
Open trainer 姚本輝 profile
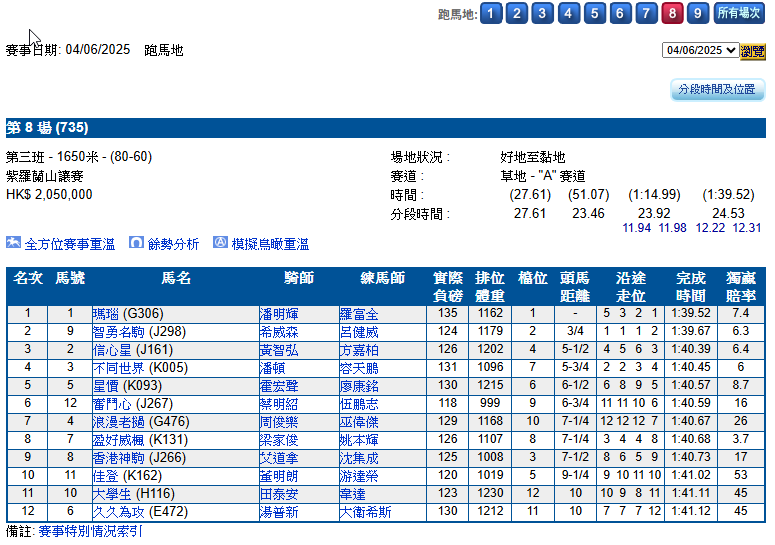(359, 439)
